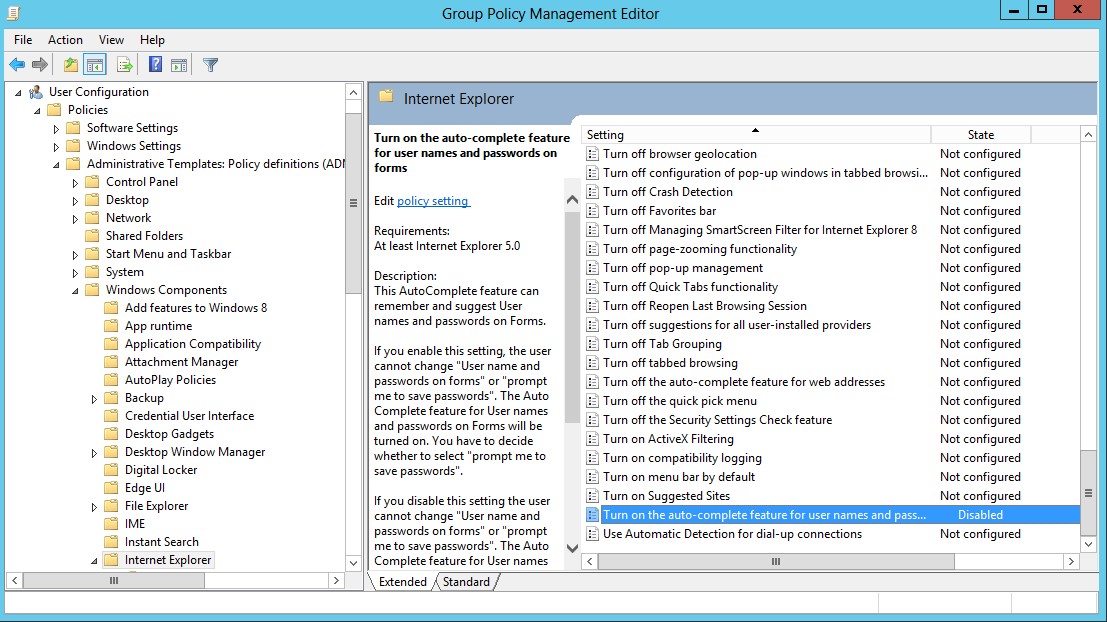Image resolution: width=1107 pixels, height=622 pixels.
Task: Click the Back navigation arrow in the toolbar
Action: pos(17,64)
